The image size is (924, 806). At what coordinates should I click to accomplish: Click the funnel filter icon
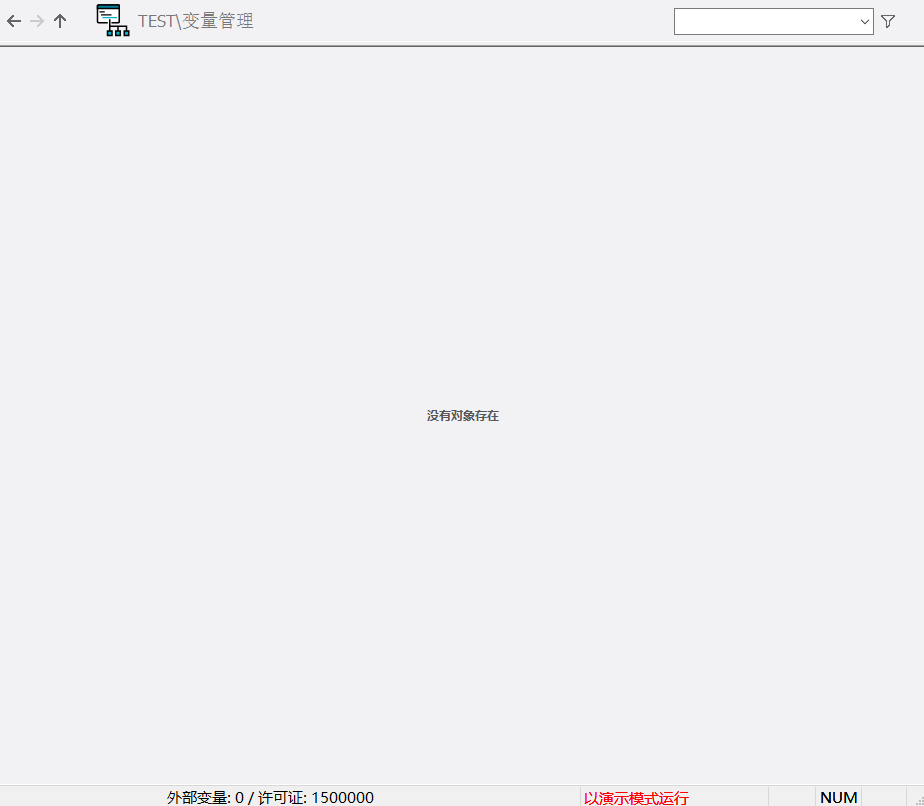coord(888,21)
